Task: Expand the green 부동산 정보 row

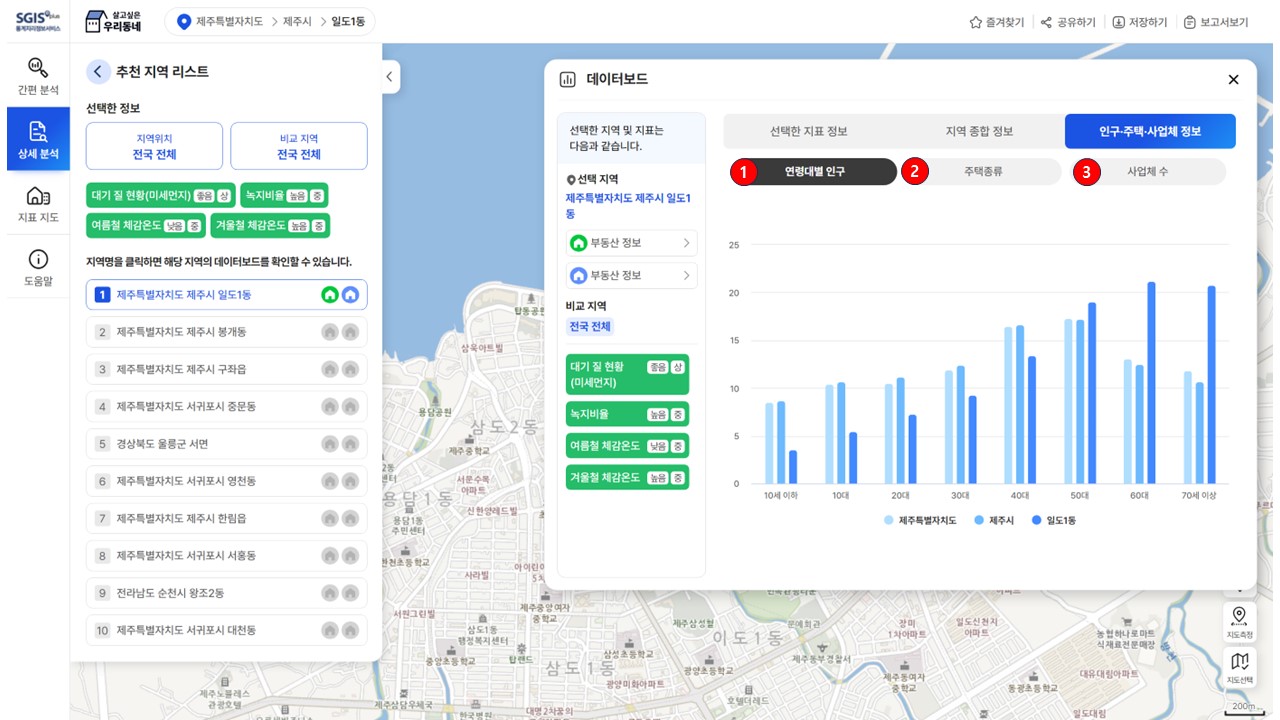Action: [631, 243]
